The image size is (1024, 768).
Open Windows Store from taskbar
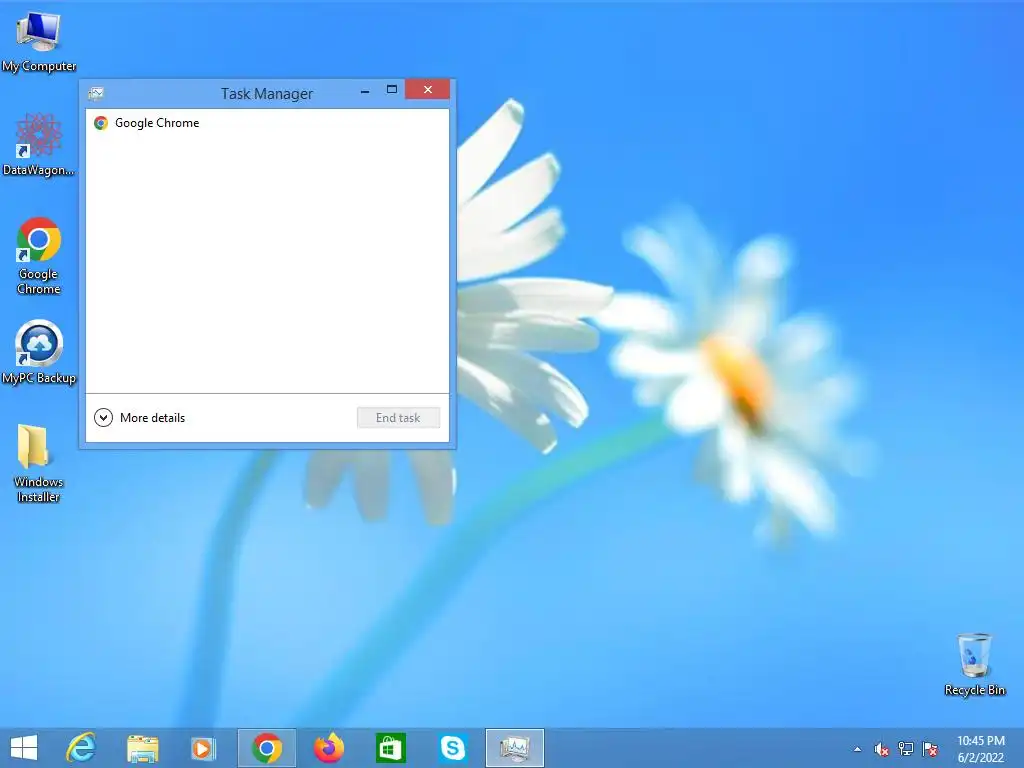[391, 748]
